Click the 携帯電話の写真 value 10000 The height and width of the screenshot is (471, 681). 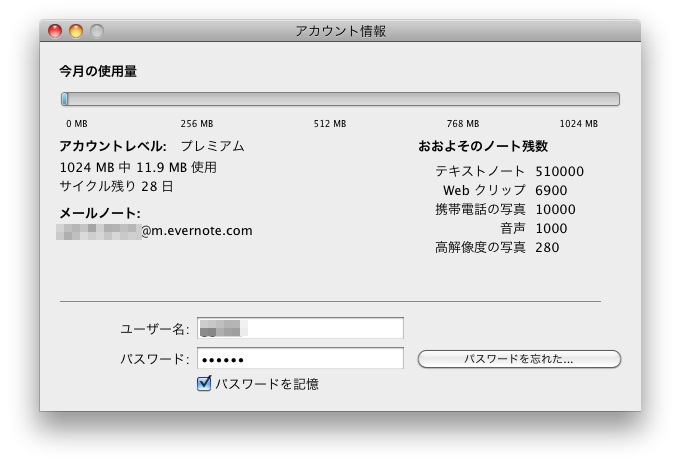[555, 209]
